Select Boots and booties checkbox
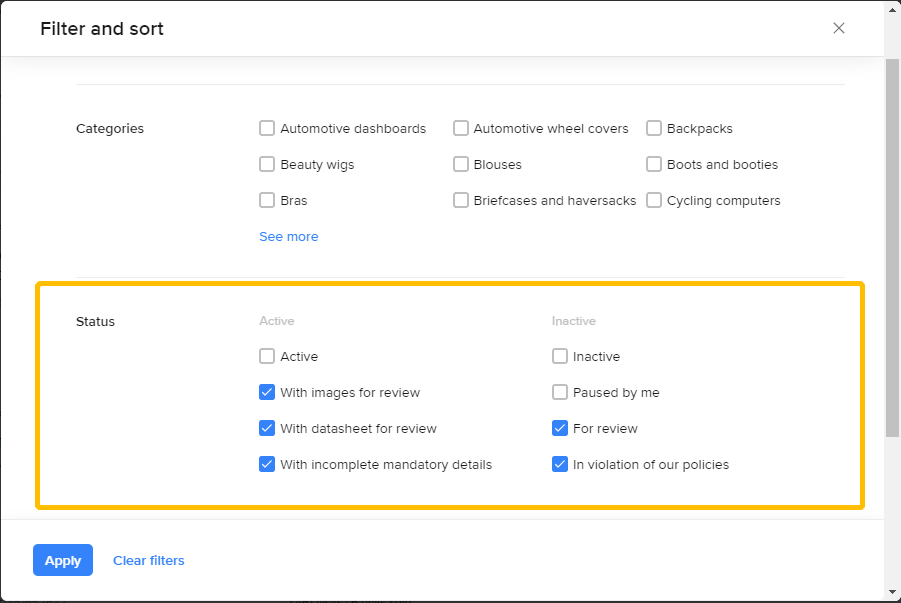 654,164
